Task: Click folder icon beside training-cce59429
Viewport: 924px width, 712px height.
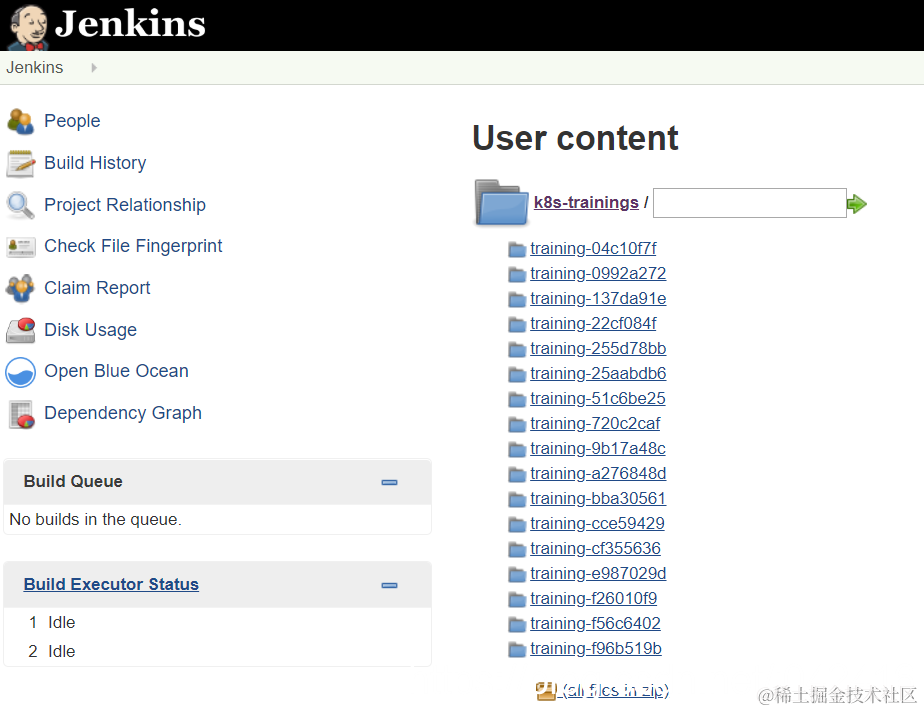Action: click(x=517, y=524)
